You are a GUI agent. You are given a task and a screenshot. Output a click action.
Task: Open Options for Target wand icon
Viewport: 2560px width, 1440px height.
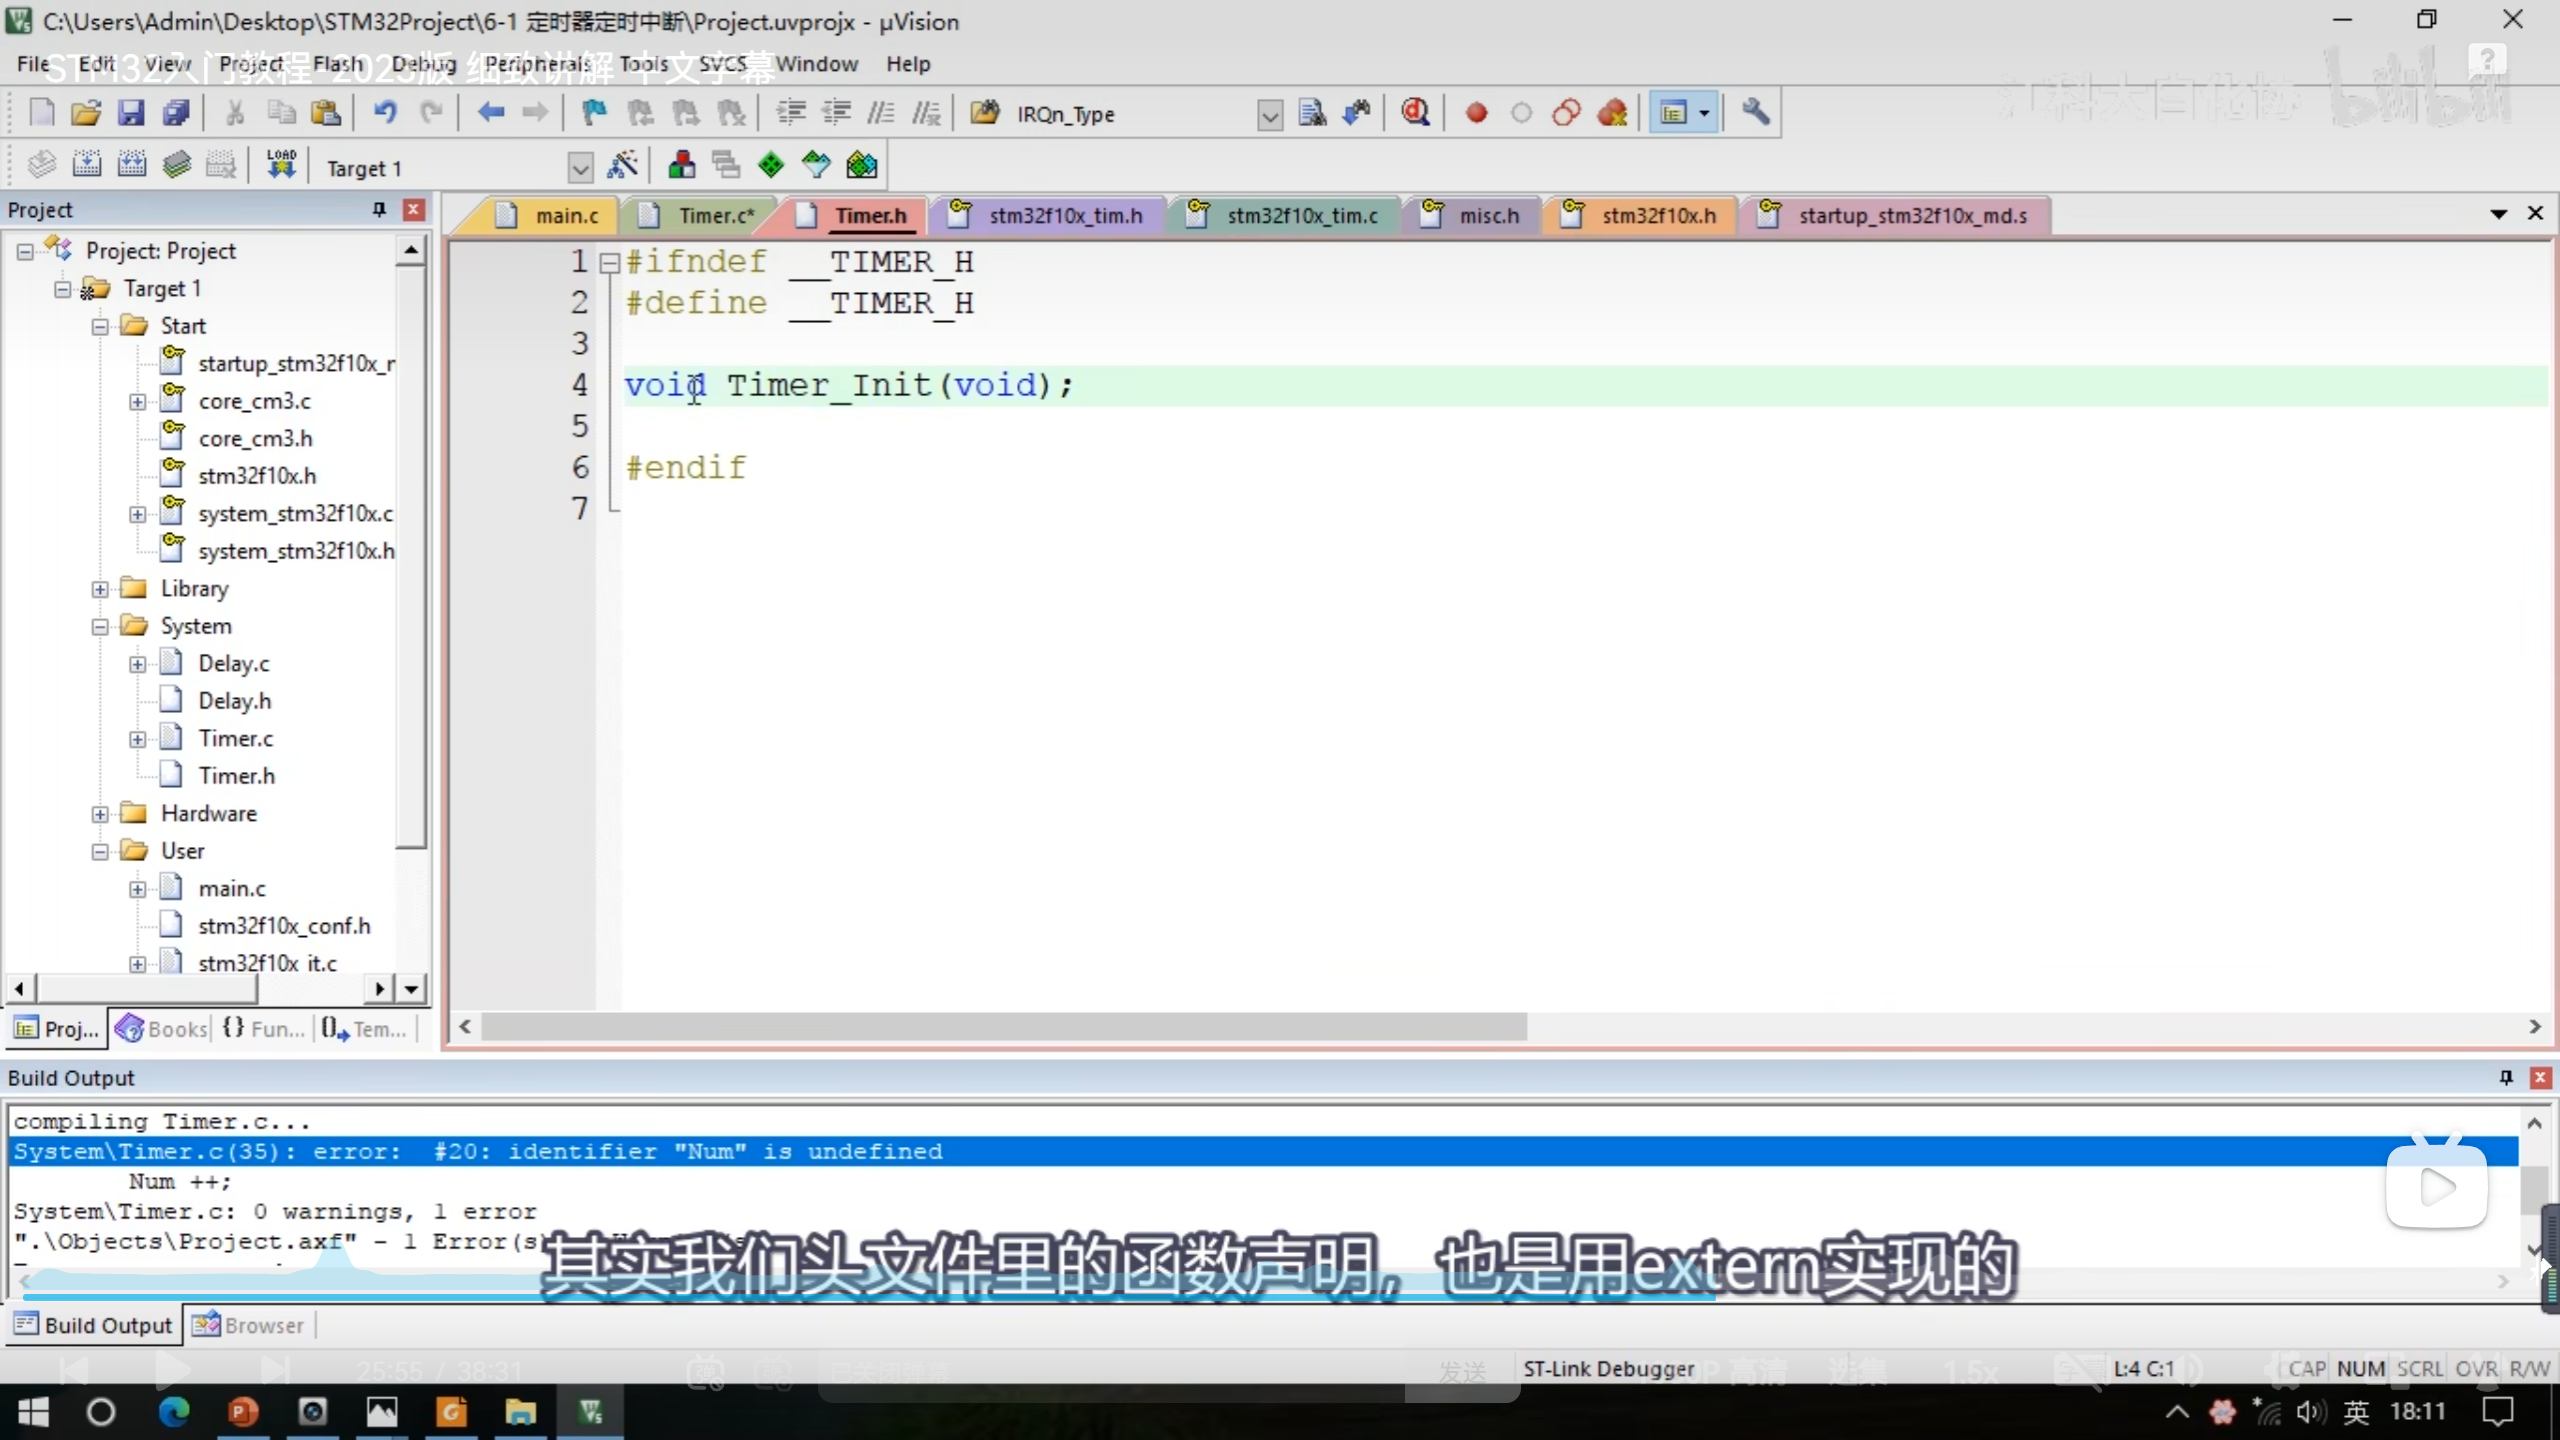point(622,165)
